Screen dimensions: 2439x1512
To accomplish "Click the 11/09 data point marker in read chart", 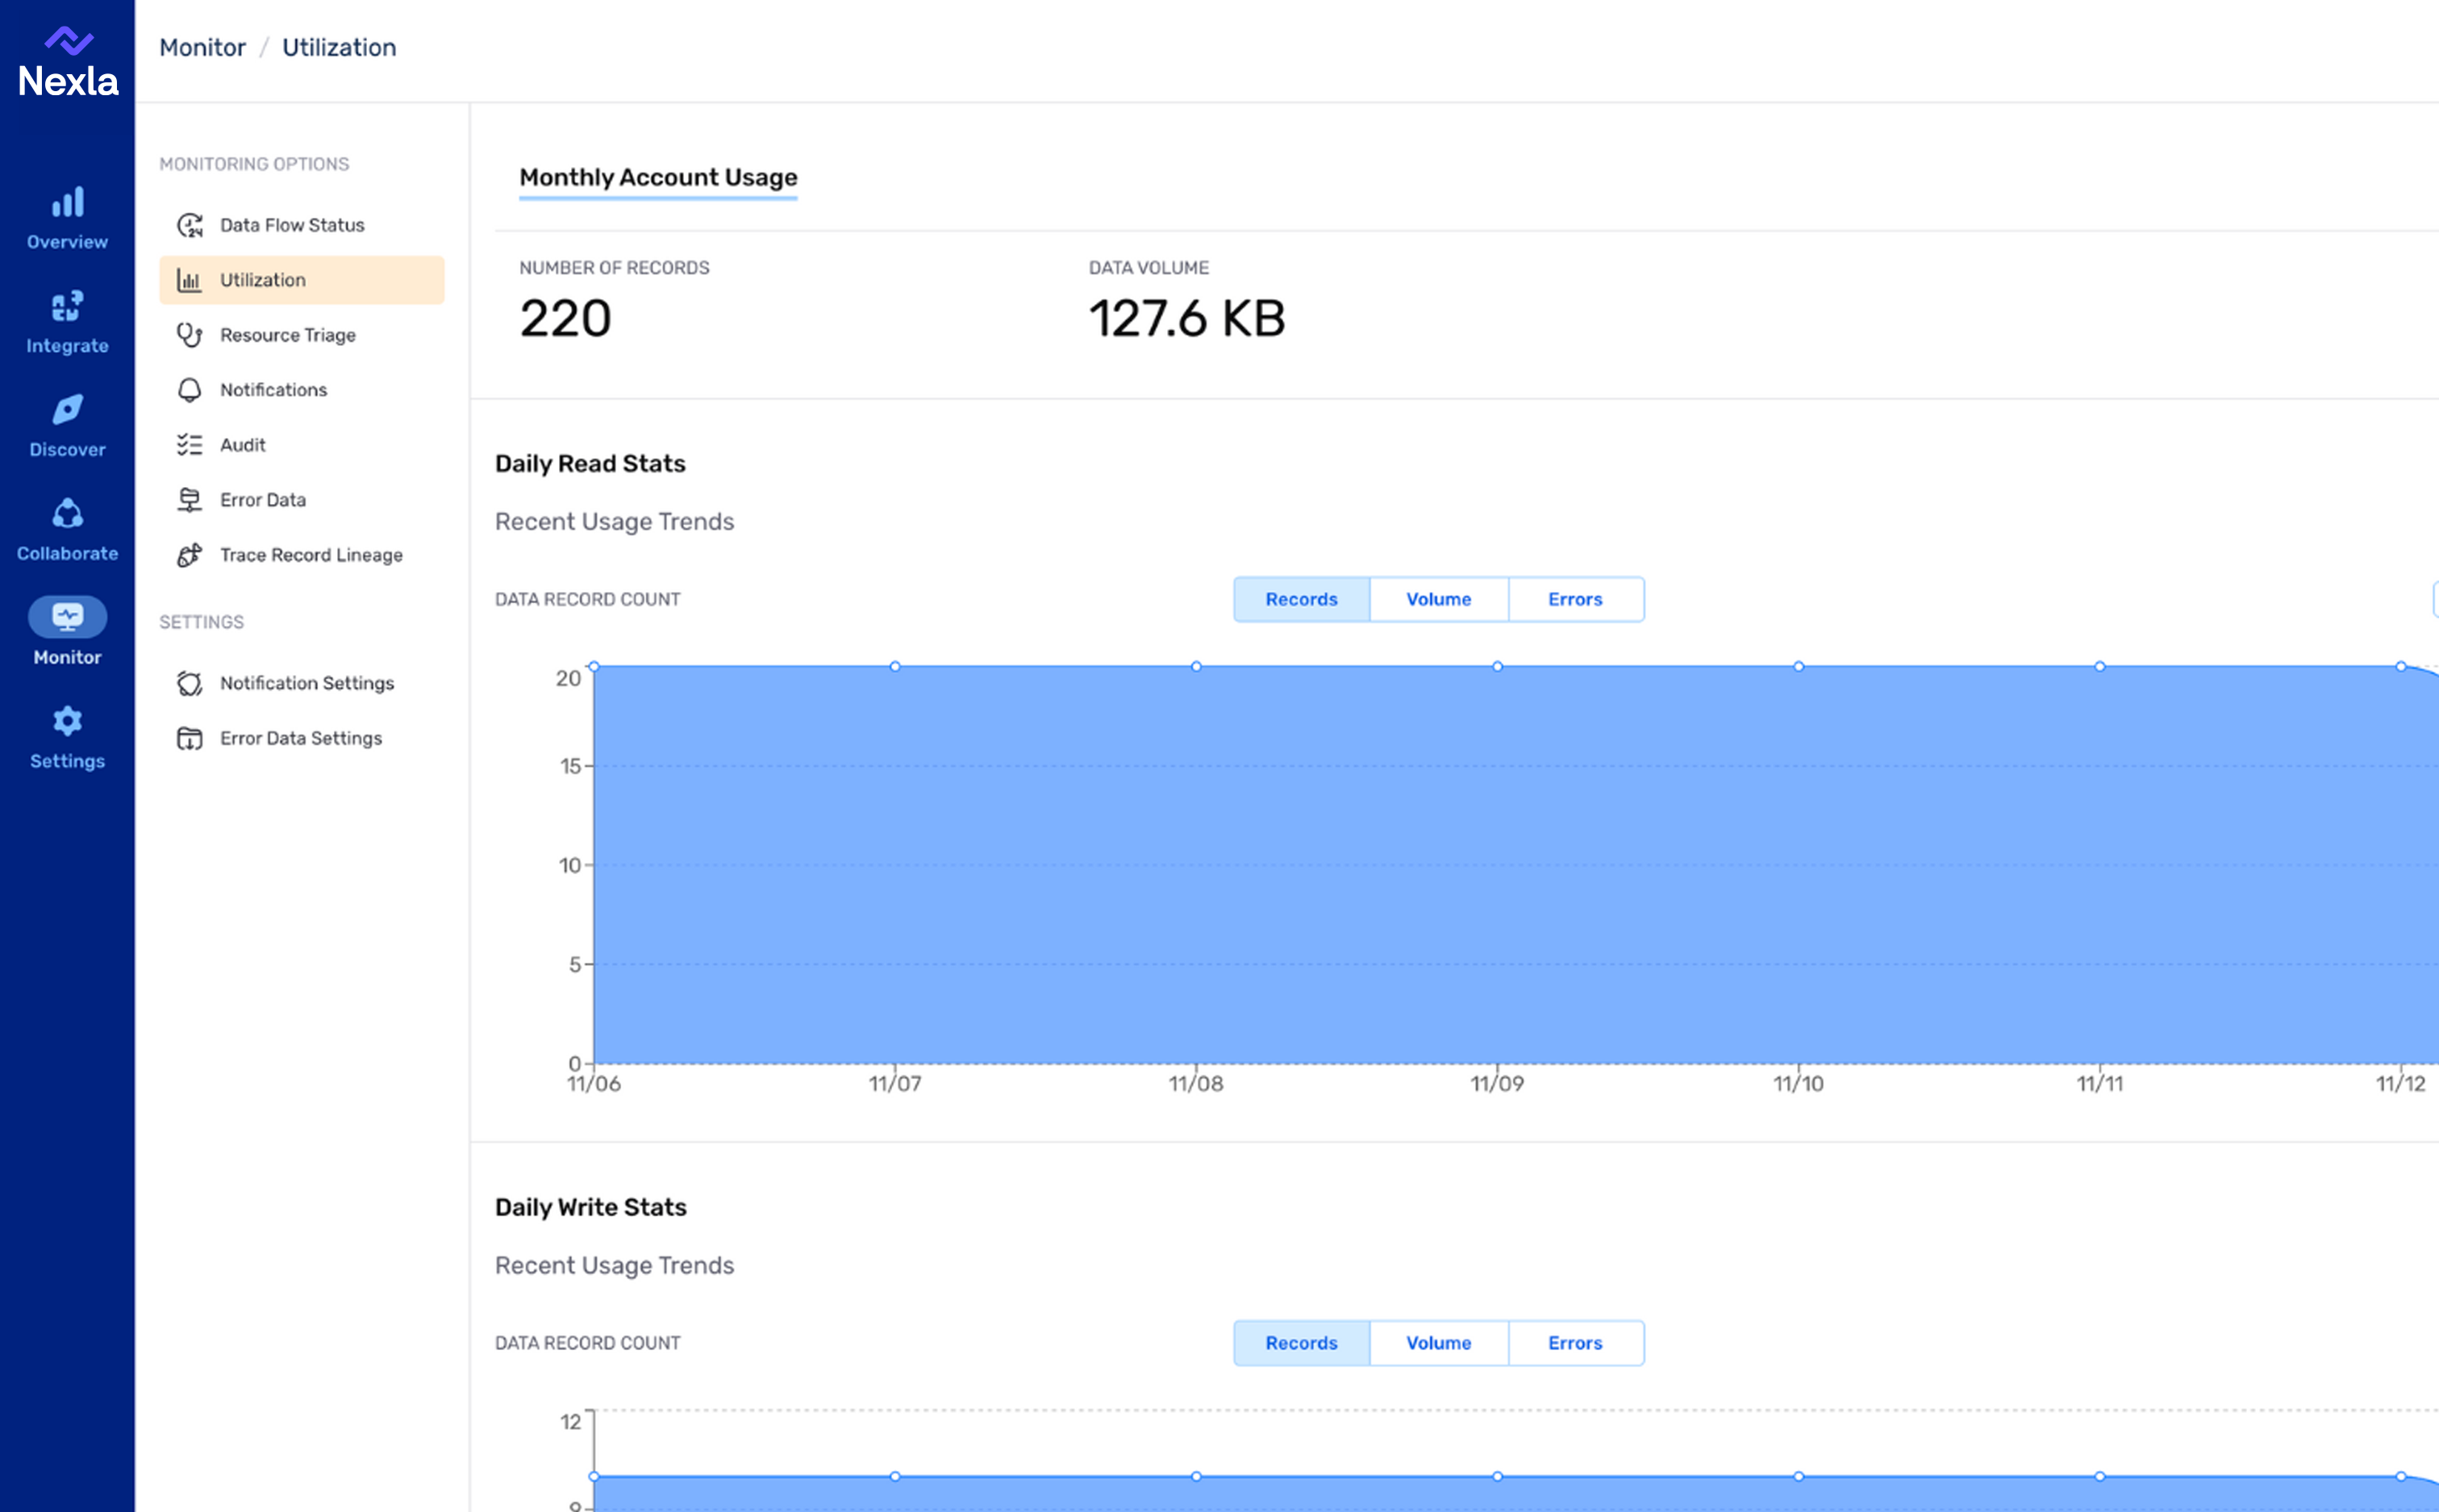I will point(1497,666).
